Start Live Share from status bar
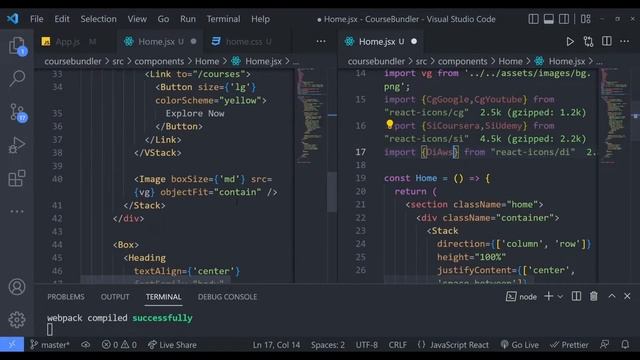The height and width of the screenshot is (360, 640). [172, 345]
